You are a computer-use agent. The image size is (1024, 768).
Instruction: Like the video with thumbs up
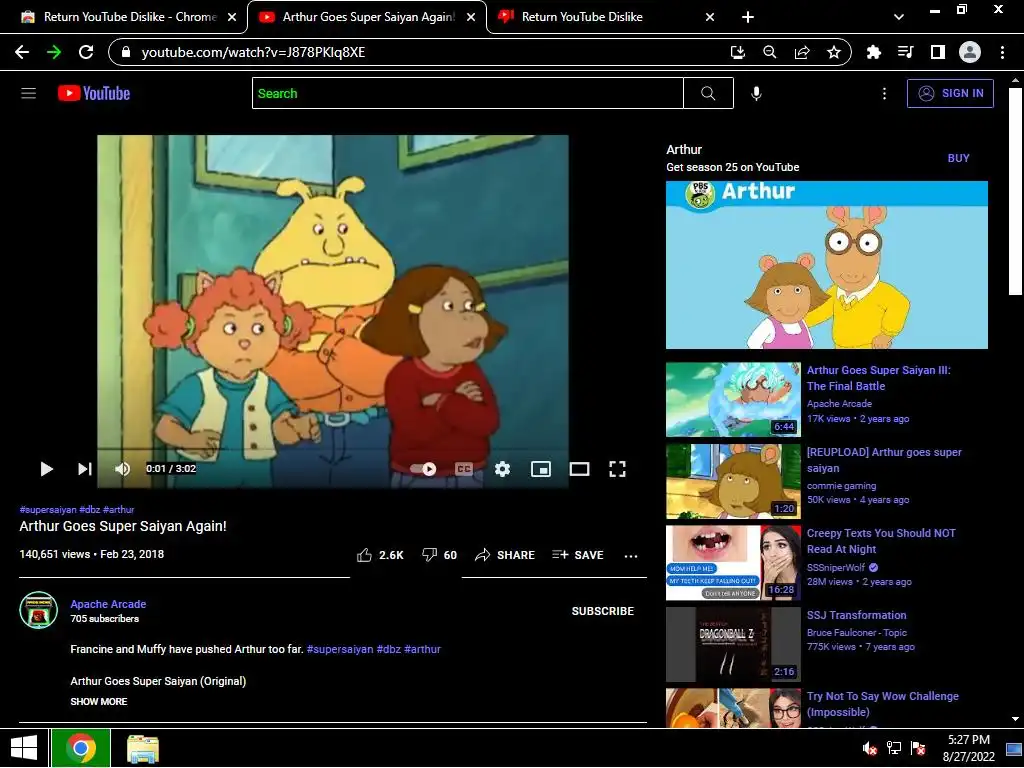pyautogui.click(x=380, y=555)
